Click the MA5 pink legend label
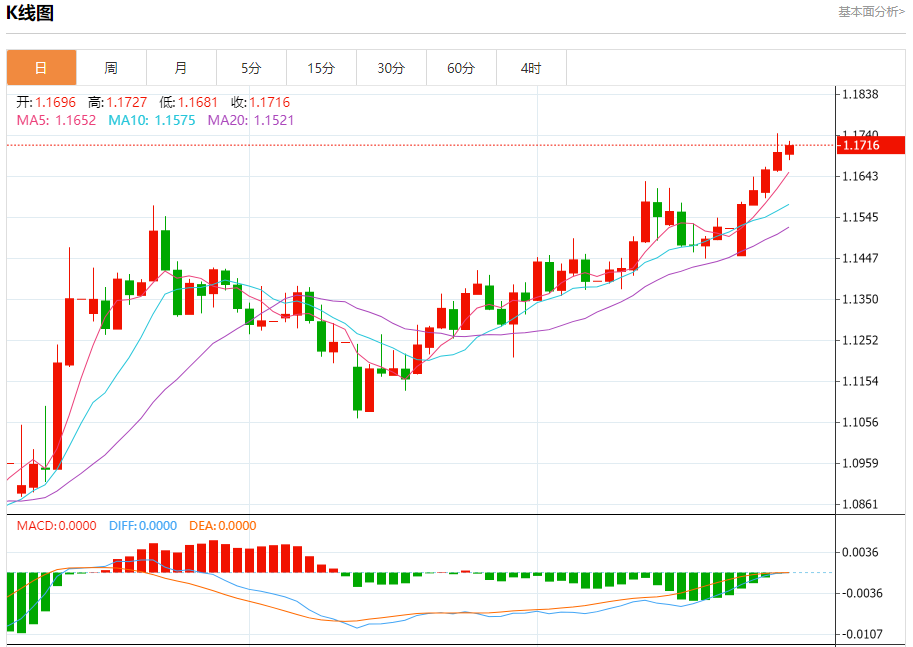 pyautogui.click(x=56, y=121)
